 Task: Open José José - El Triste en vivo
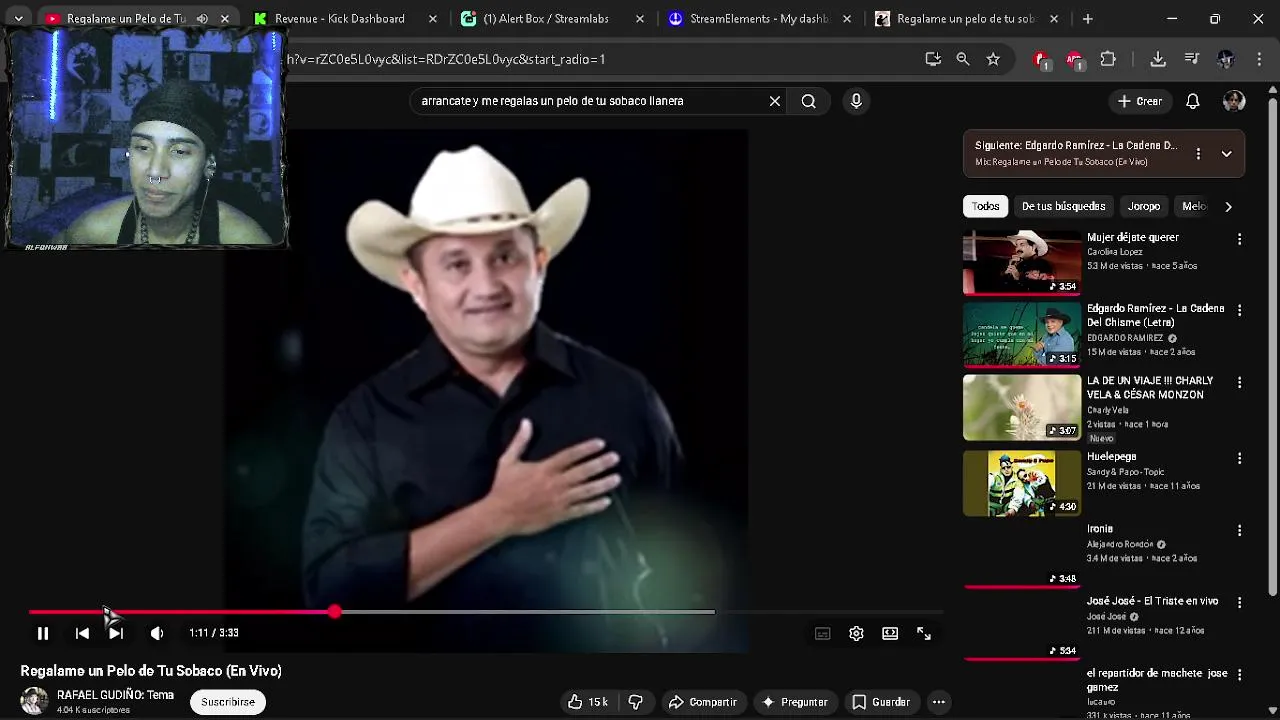tap(1152, 601)
